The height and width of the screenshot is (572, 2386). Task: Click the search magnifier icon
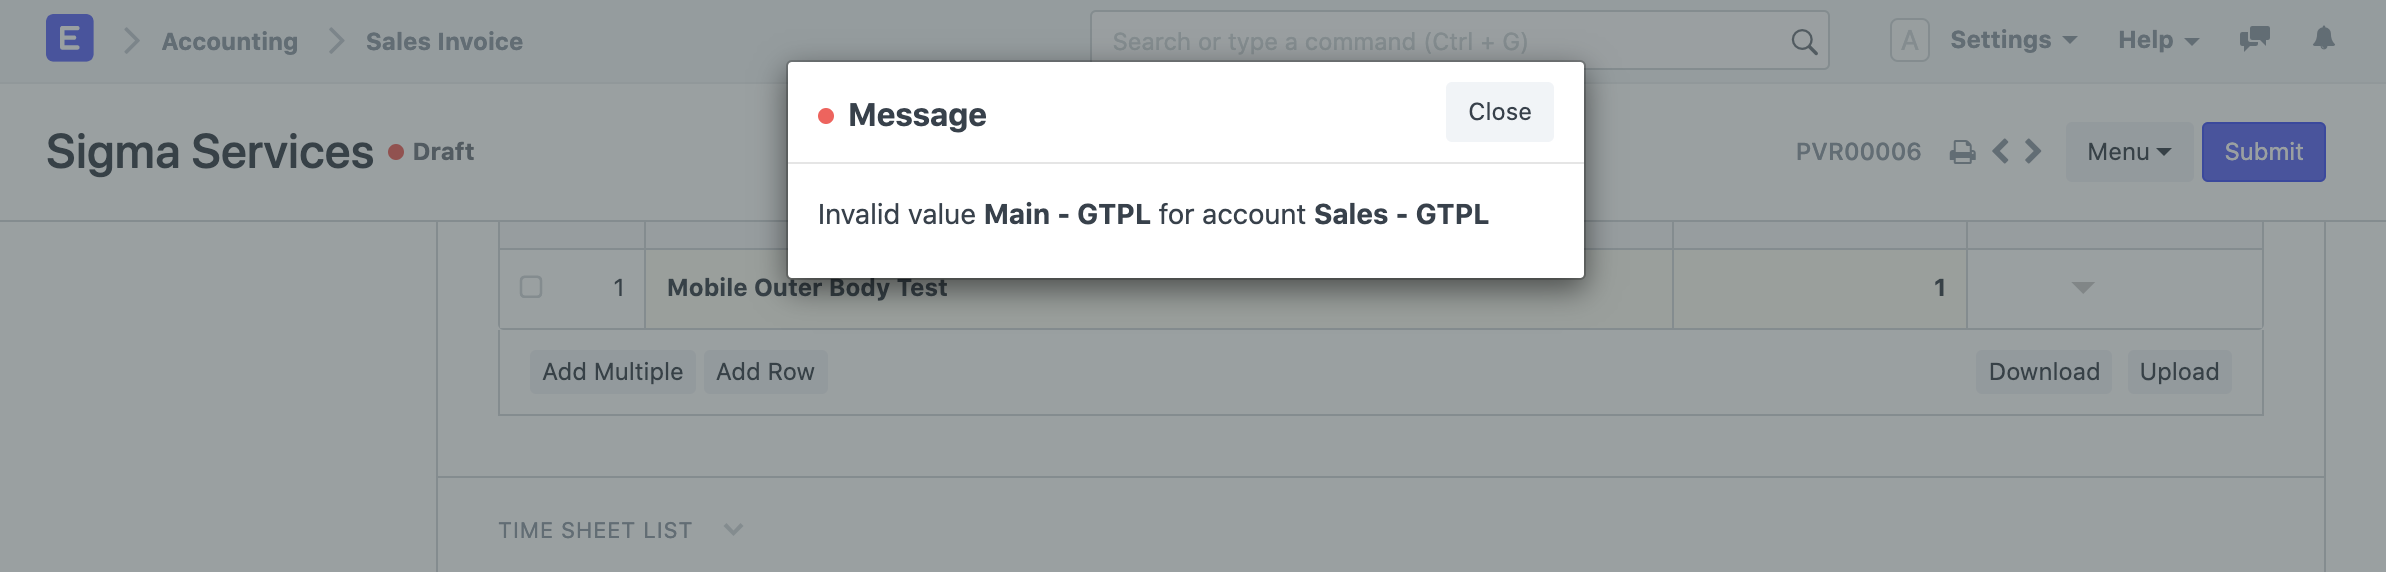(1804, 42)
